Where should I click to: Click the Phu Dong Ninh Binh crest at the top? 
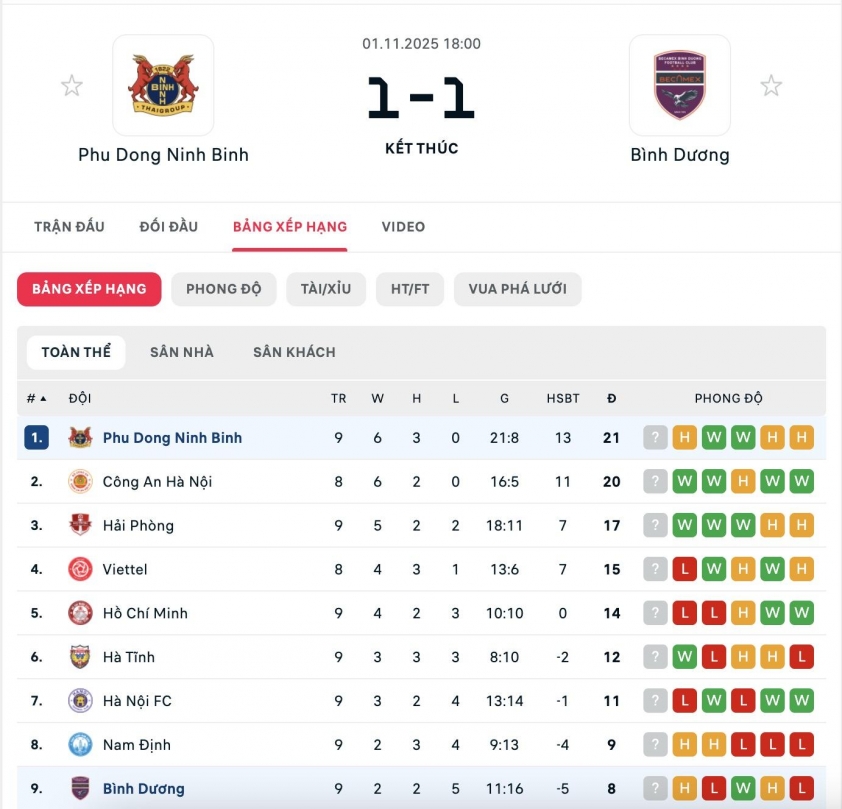(163, 85)
